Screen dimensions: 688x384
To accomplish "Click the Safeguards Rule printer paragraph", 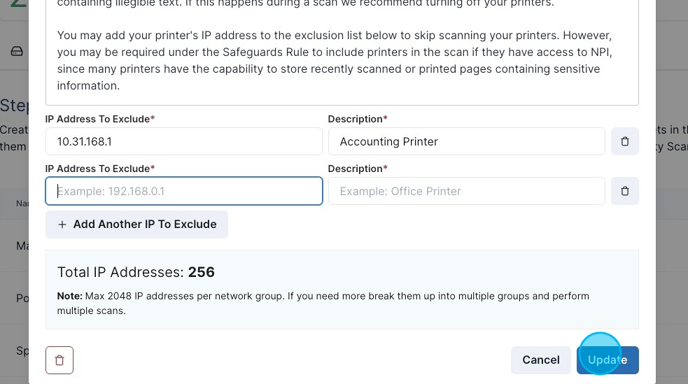I will pos(334,61).
